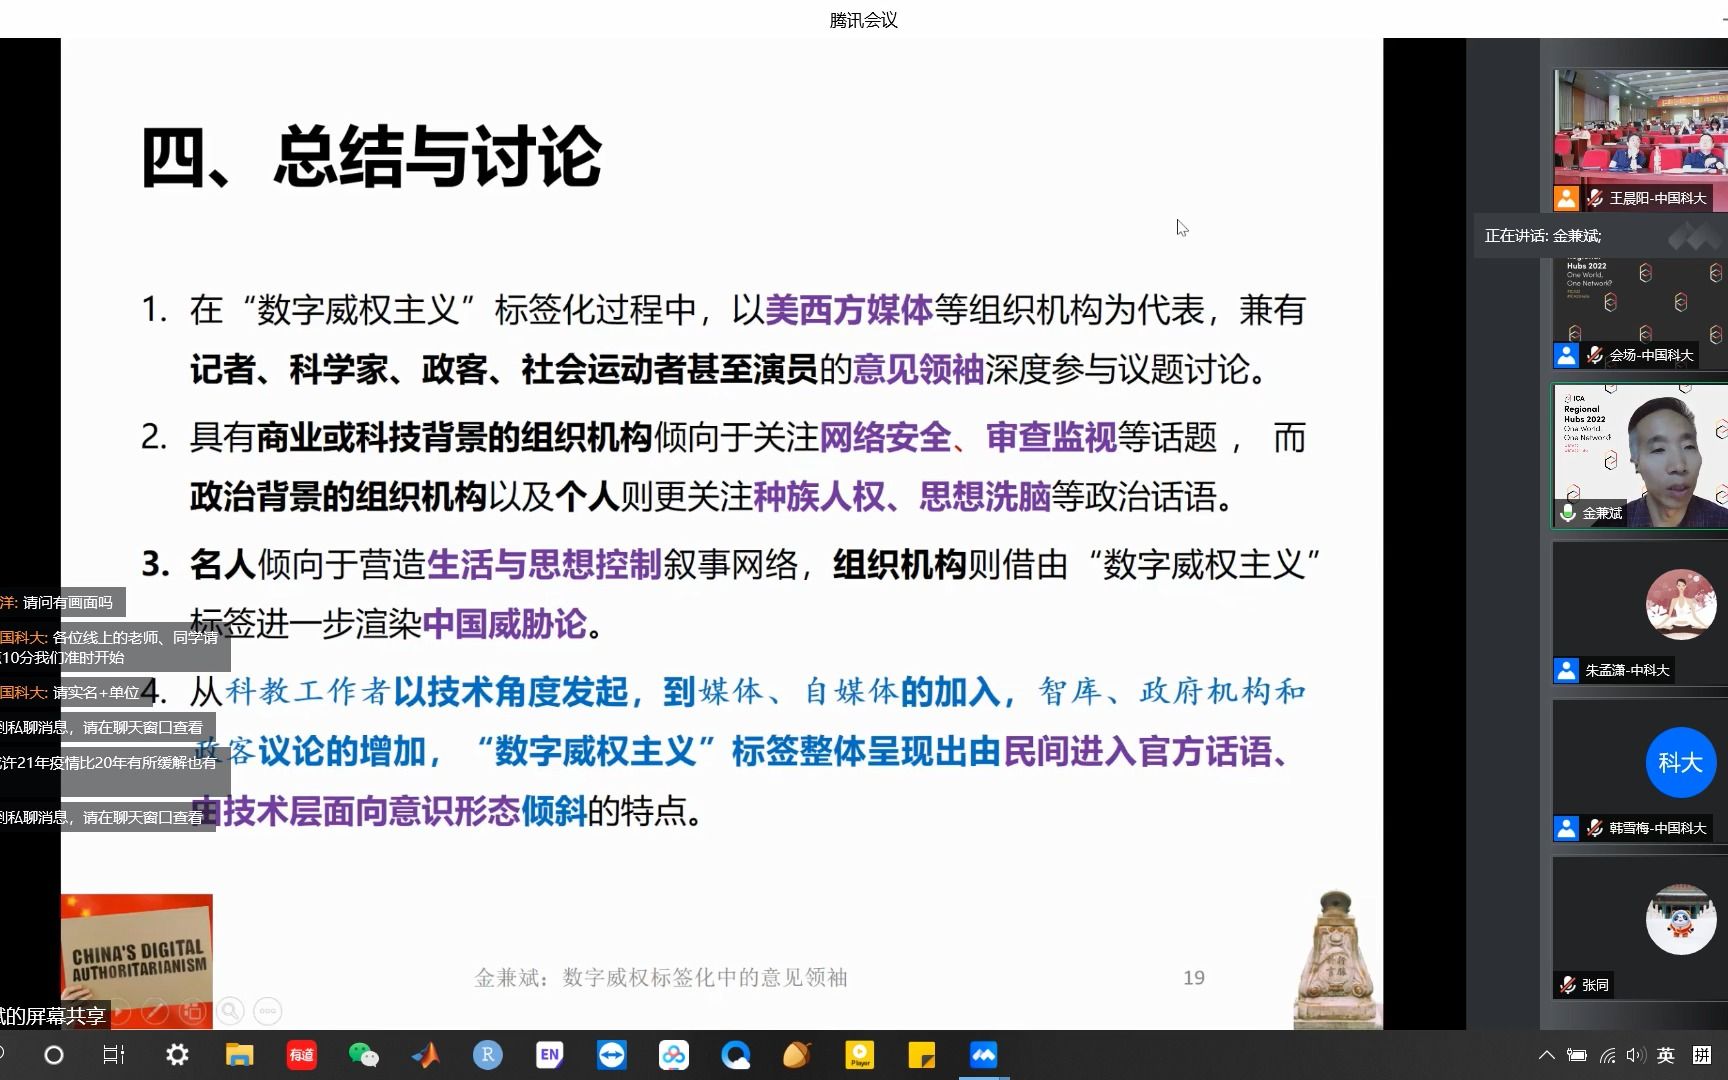Open Settings gear on the taskbar
The height and width of the screenshot is (1080, 1728).
pyautogui.click(x=177, y=1055)
